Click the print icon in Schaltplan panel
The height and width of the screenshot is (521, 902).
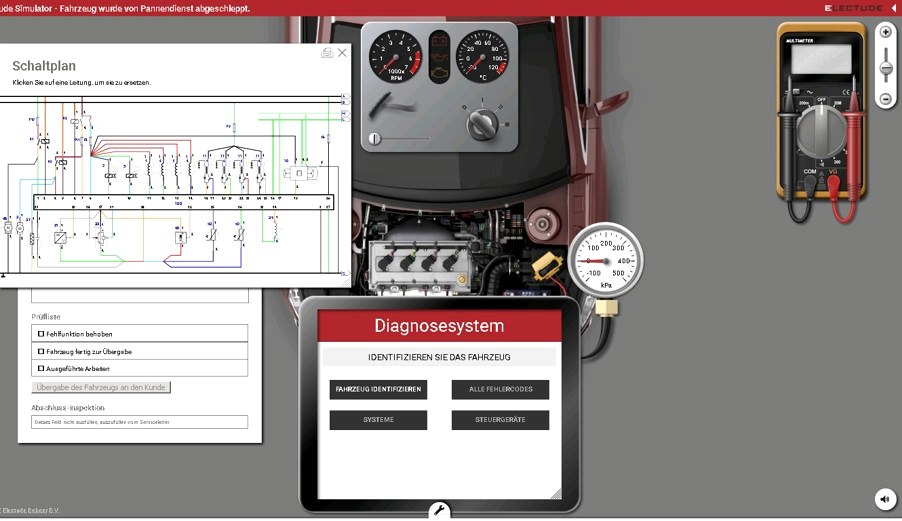[x=327, y=53]
